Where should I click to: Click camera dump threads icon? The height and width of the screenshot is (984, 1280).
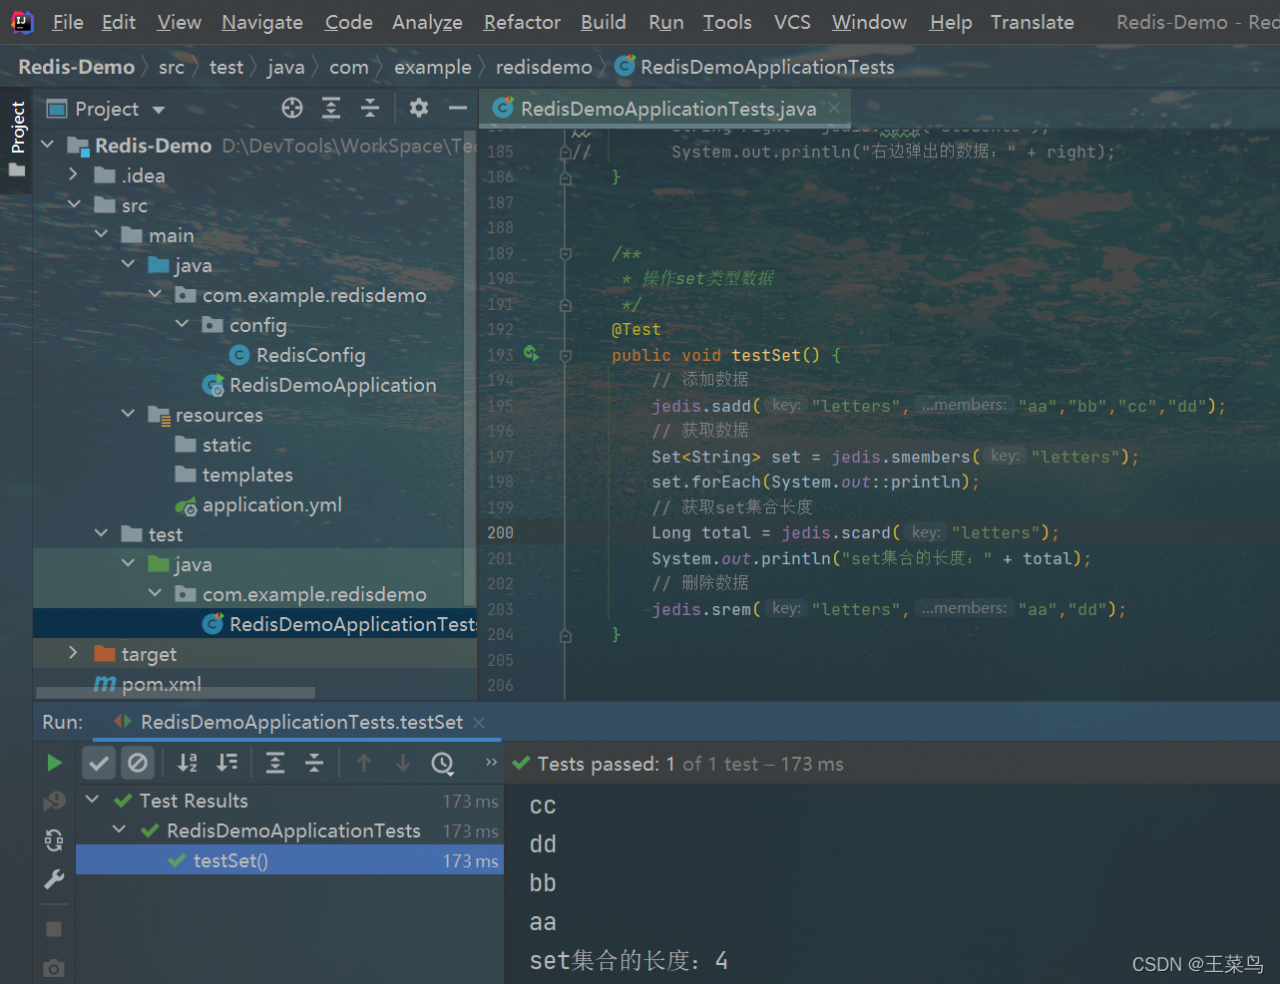pyautogui.click(x=54, y=968)
